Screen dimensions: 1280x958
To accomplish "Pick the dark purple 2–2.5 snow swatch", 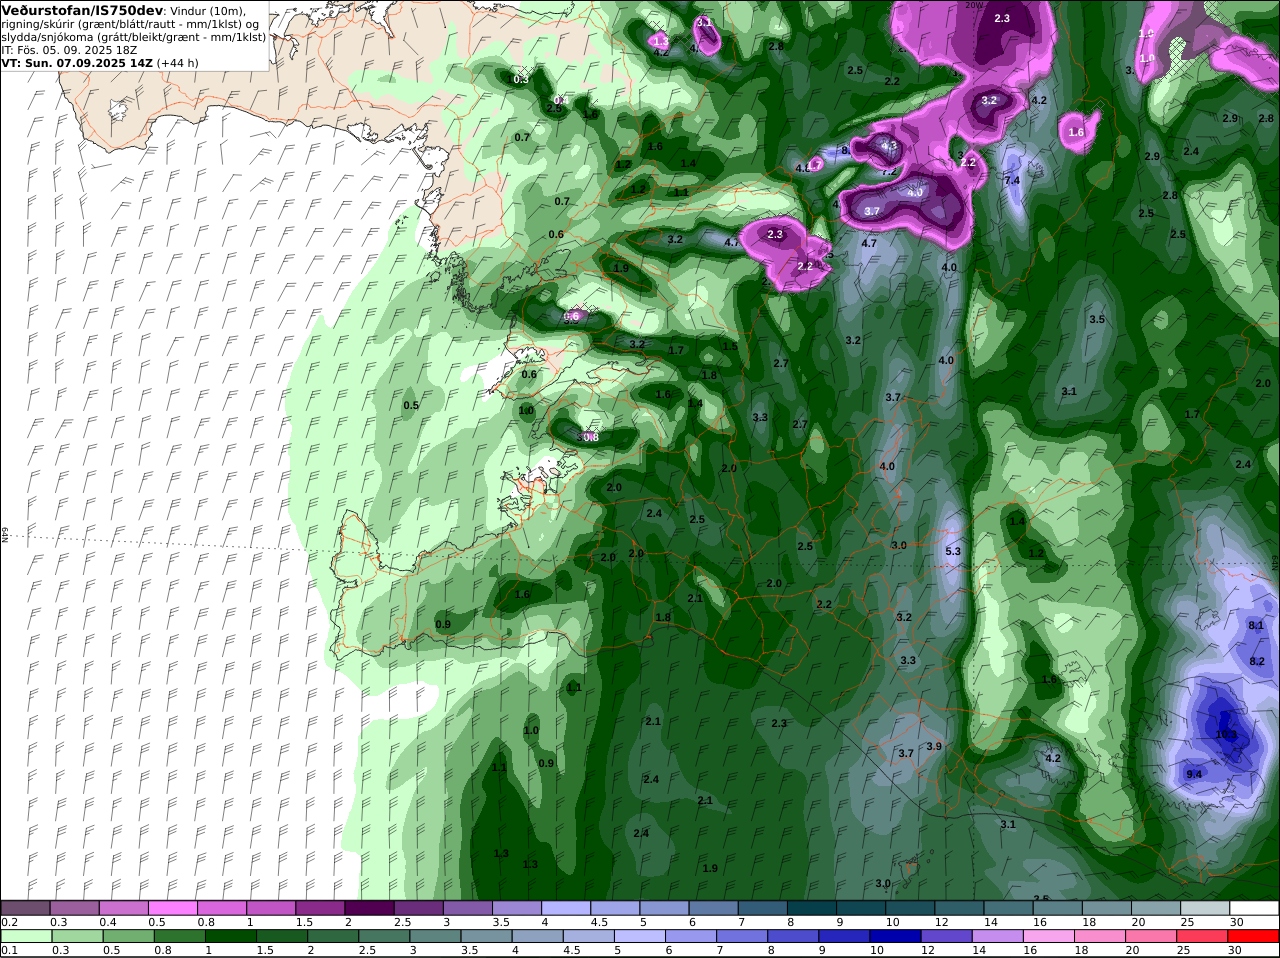I will pyautogui.click(x=369, y=908).
